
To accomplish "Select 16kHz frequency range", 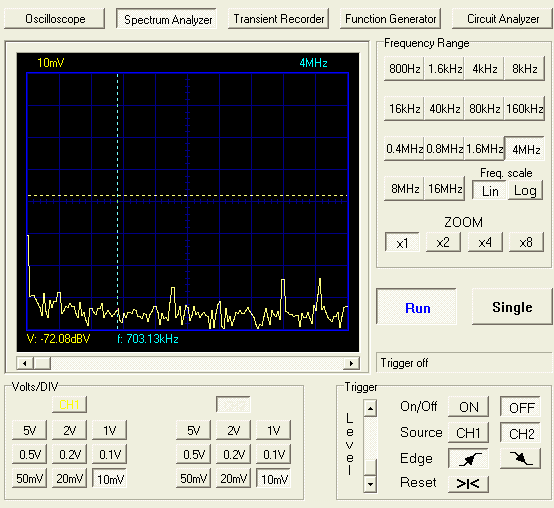I will click(404, 108).
